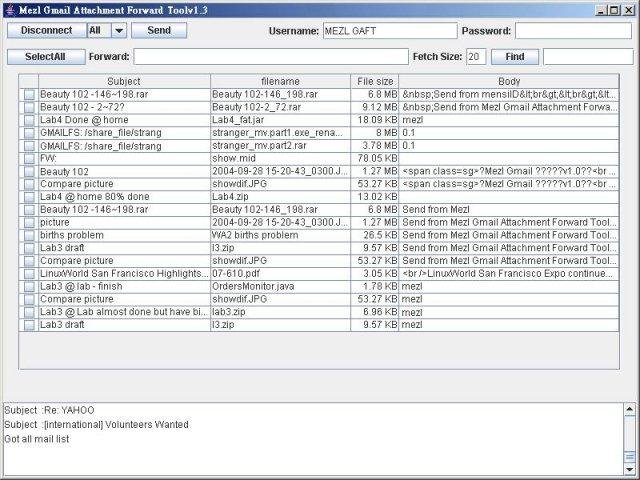640x480 pixels.
Task: Tick checkbox of stranger_mv.part1.exe row
Action: coord(29,133)
